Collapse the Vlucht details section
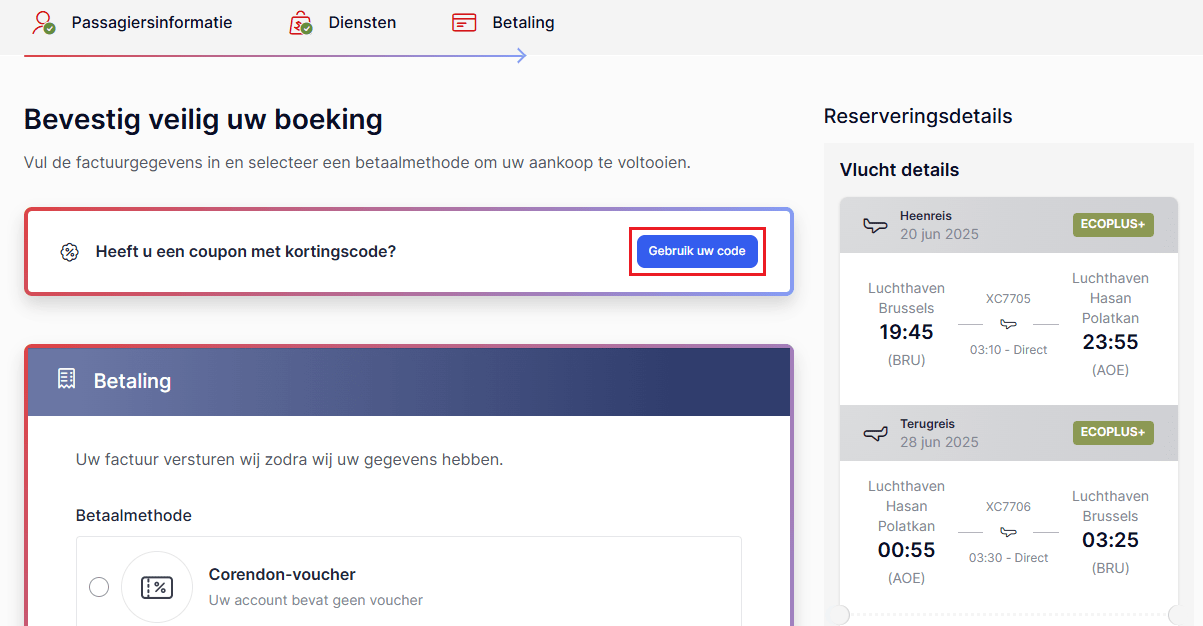Viewport: 1203px width, 626px height. (x=902, y=169)
